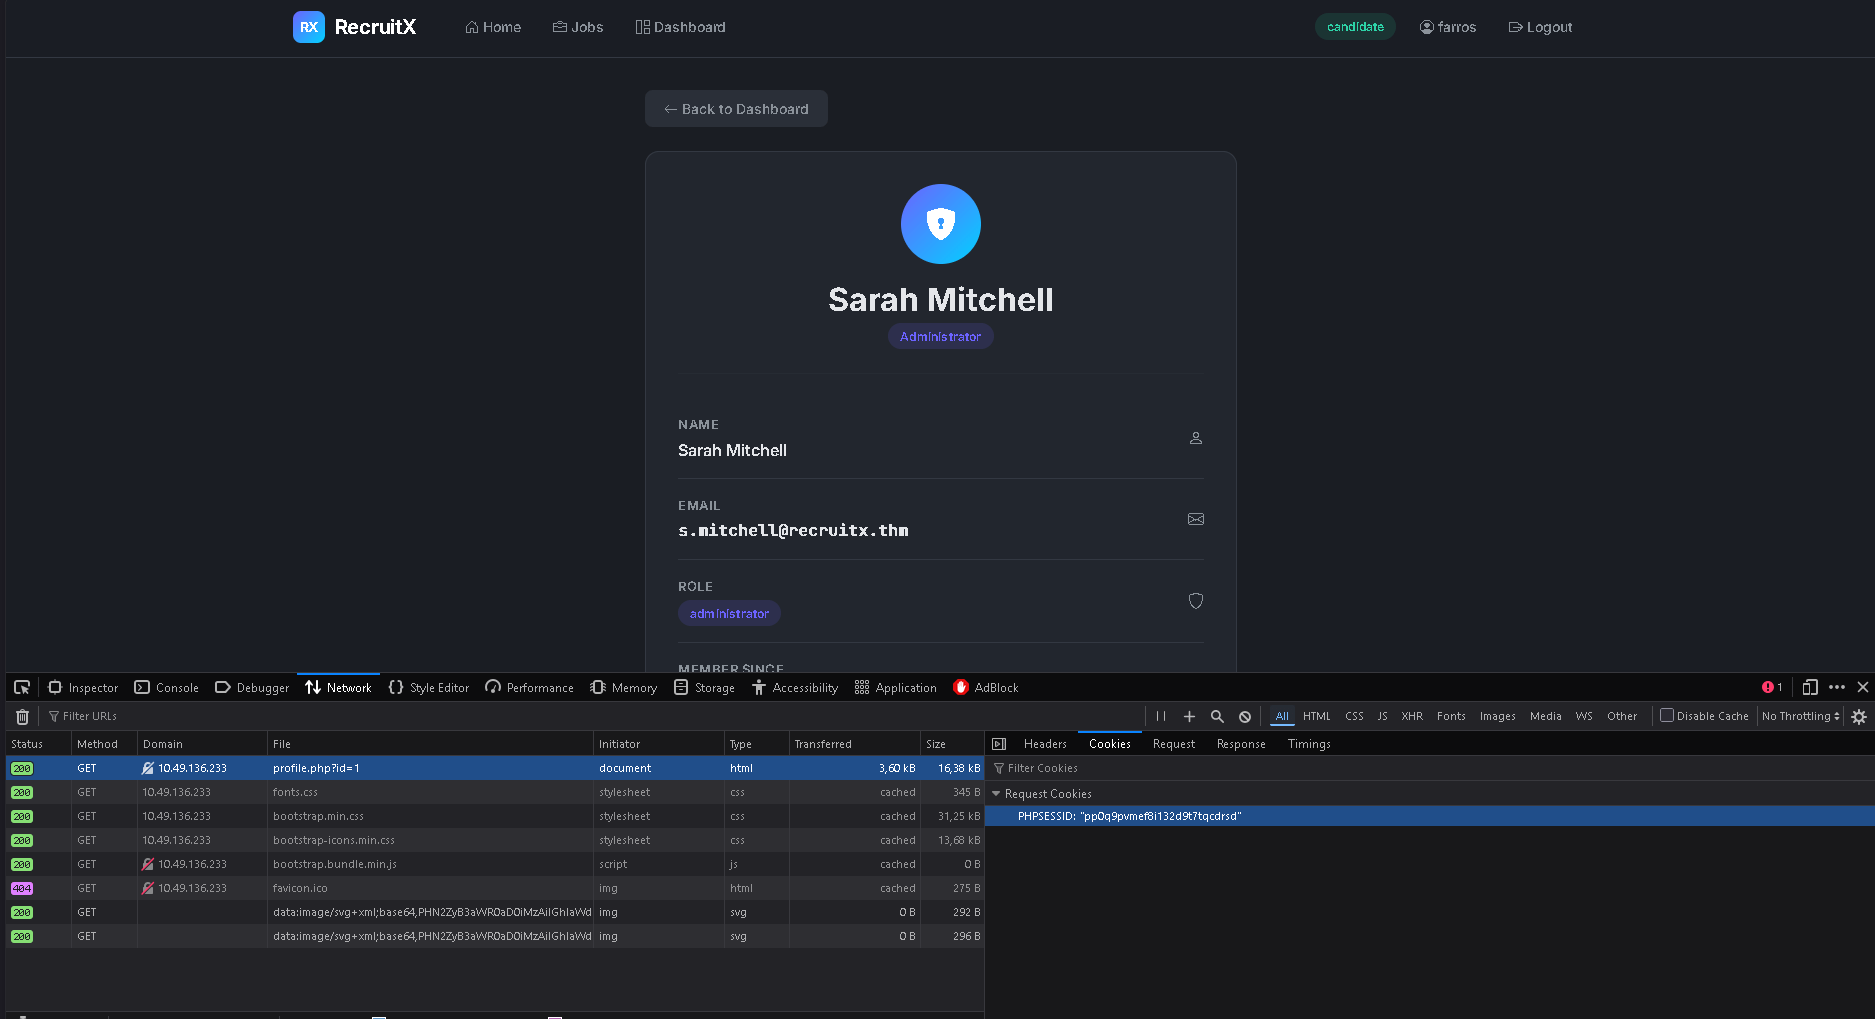Open the No Throttling dropdown
Screen dimensions: 1875x1019
[x=1800, y=716]
